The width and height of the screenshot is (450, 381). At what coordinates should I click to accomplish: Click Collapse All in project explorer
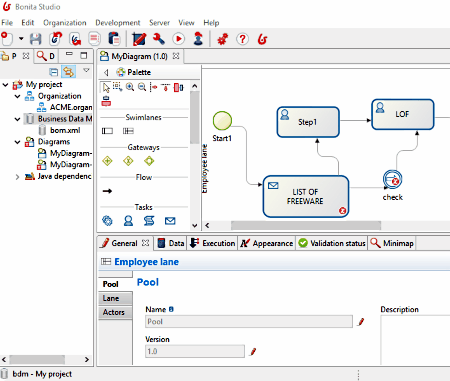point(53,72)
